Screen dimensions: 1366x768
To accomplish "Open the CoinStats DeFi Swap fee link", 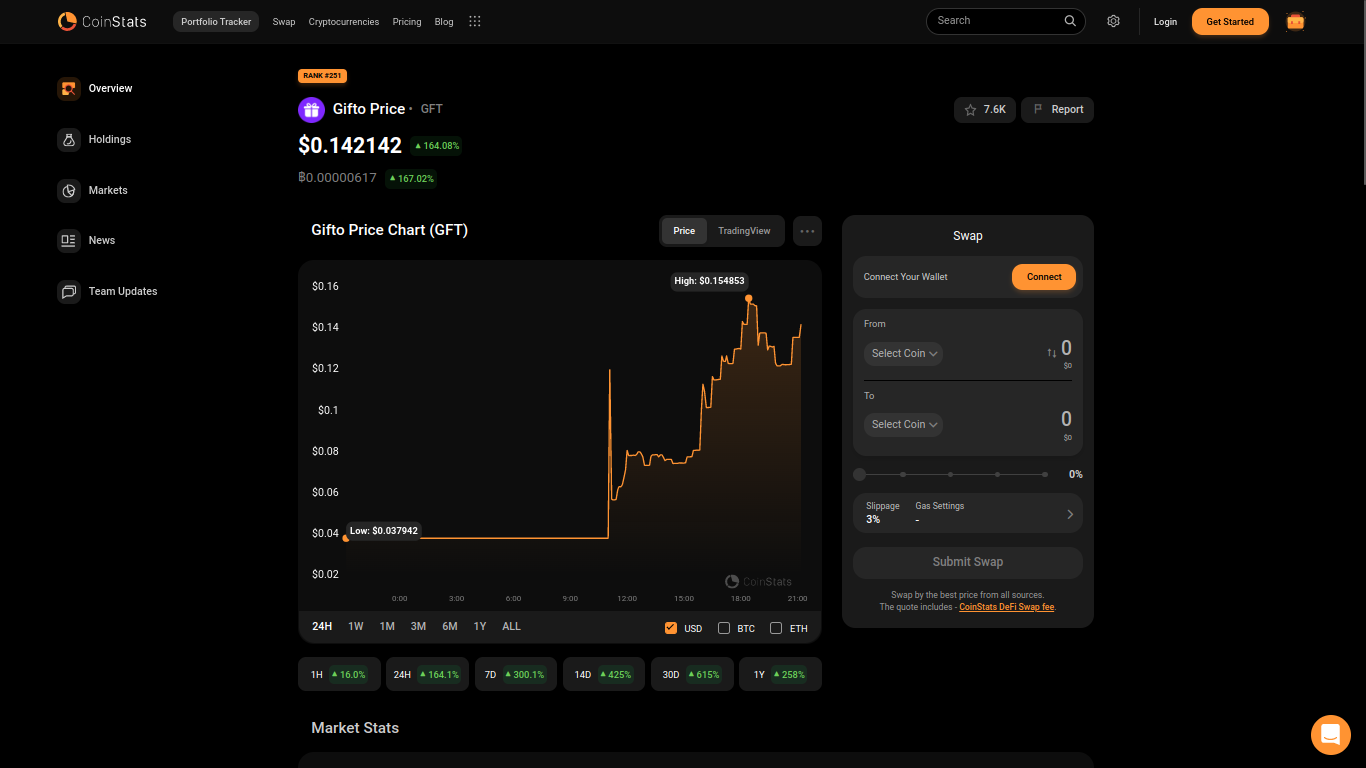I will [1006, 607].
